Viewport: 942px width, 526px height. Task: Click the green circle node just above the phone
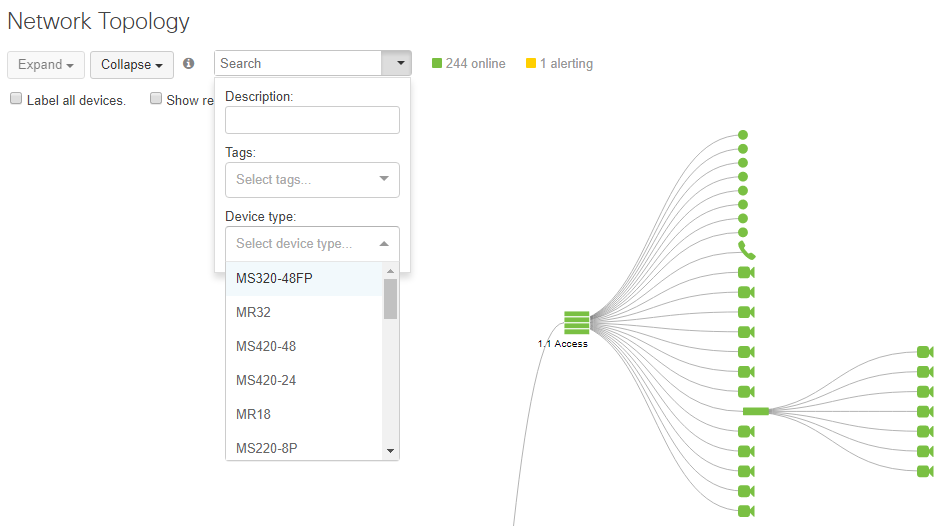(743, 232)
